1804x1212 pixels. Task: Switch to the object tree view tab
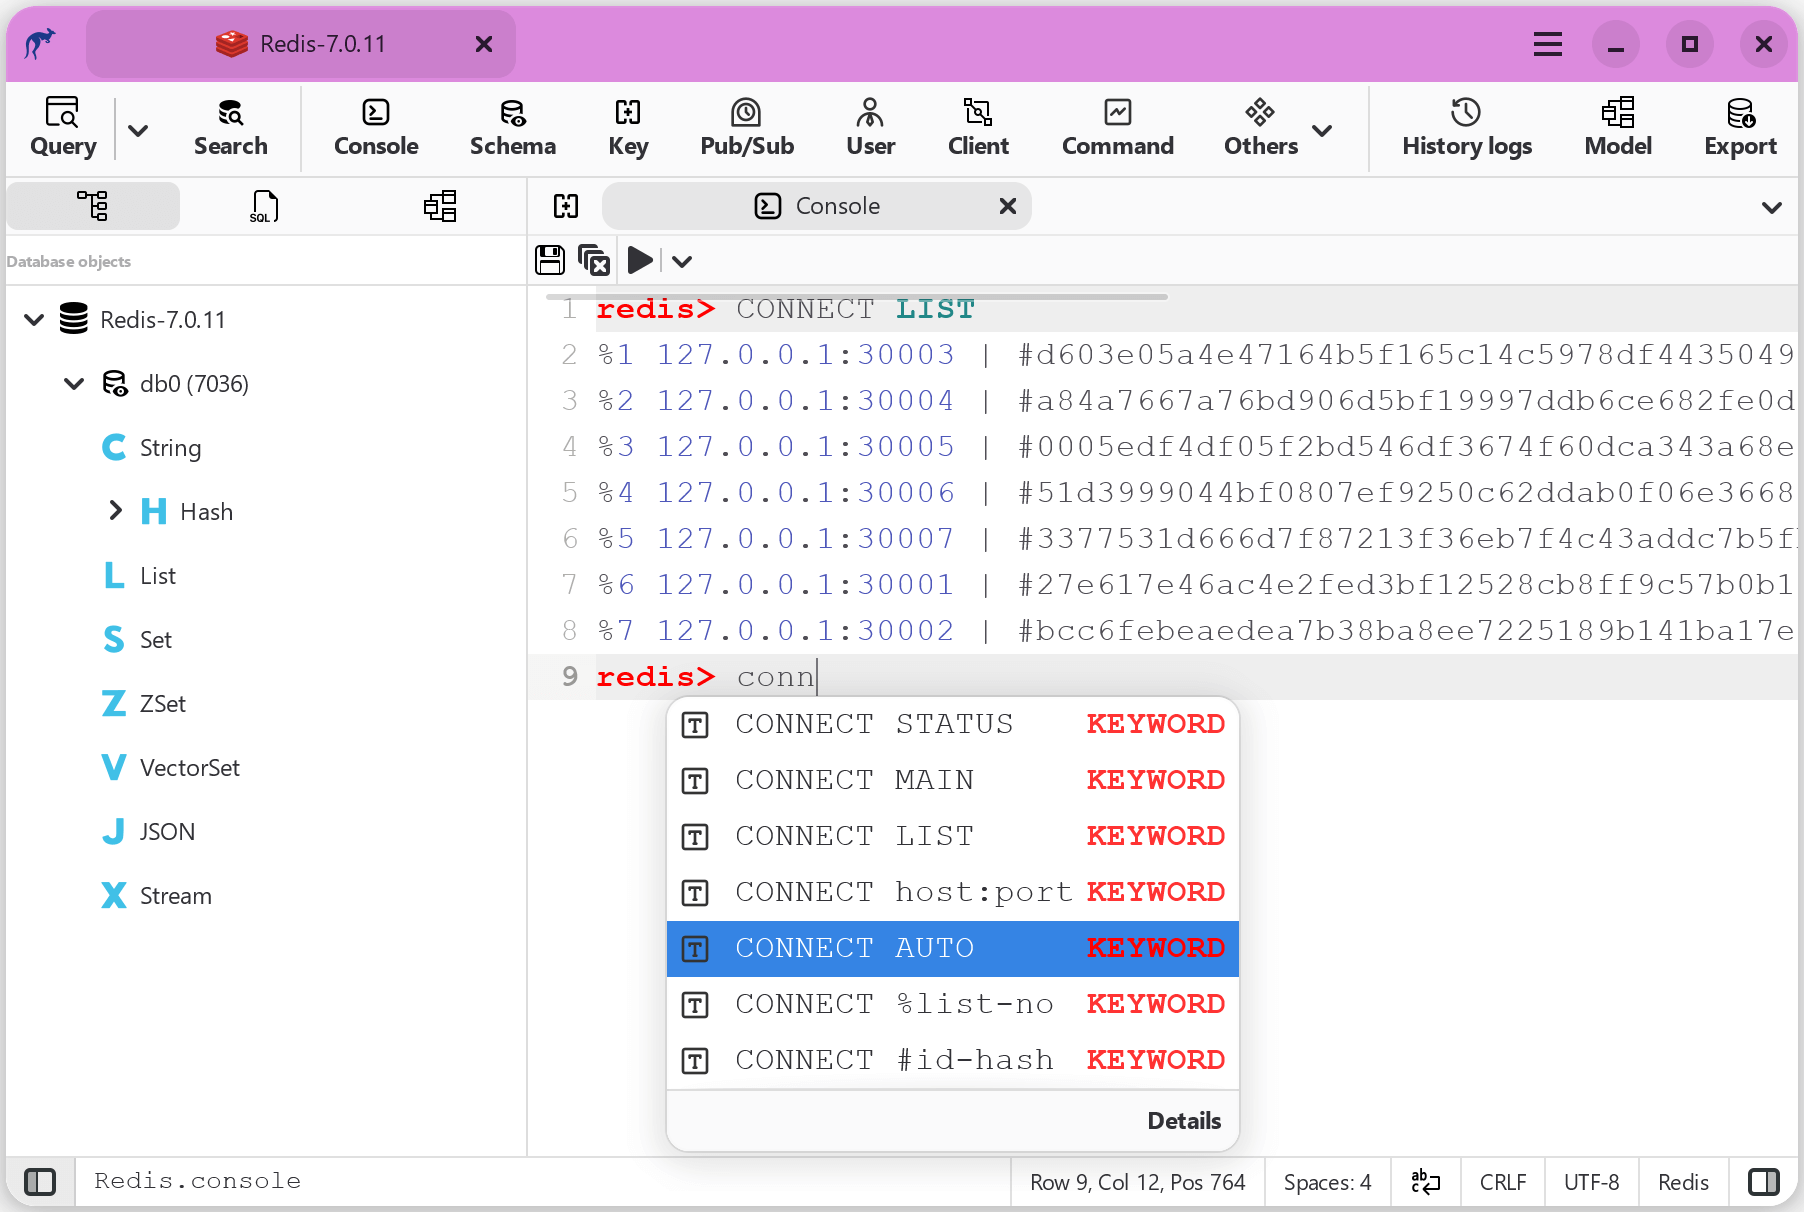point(93,206)
